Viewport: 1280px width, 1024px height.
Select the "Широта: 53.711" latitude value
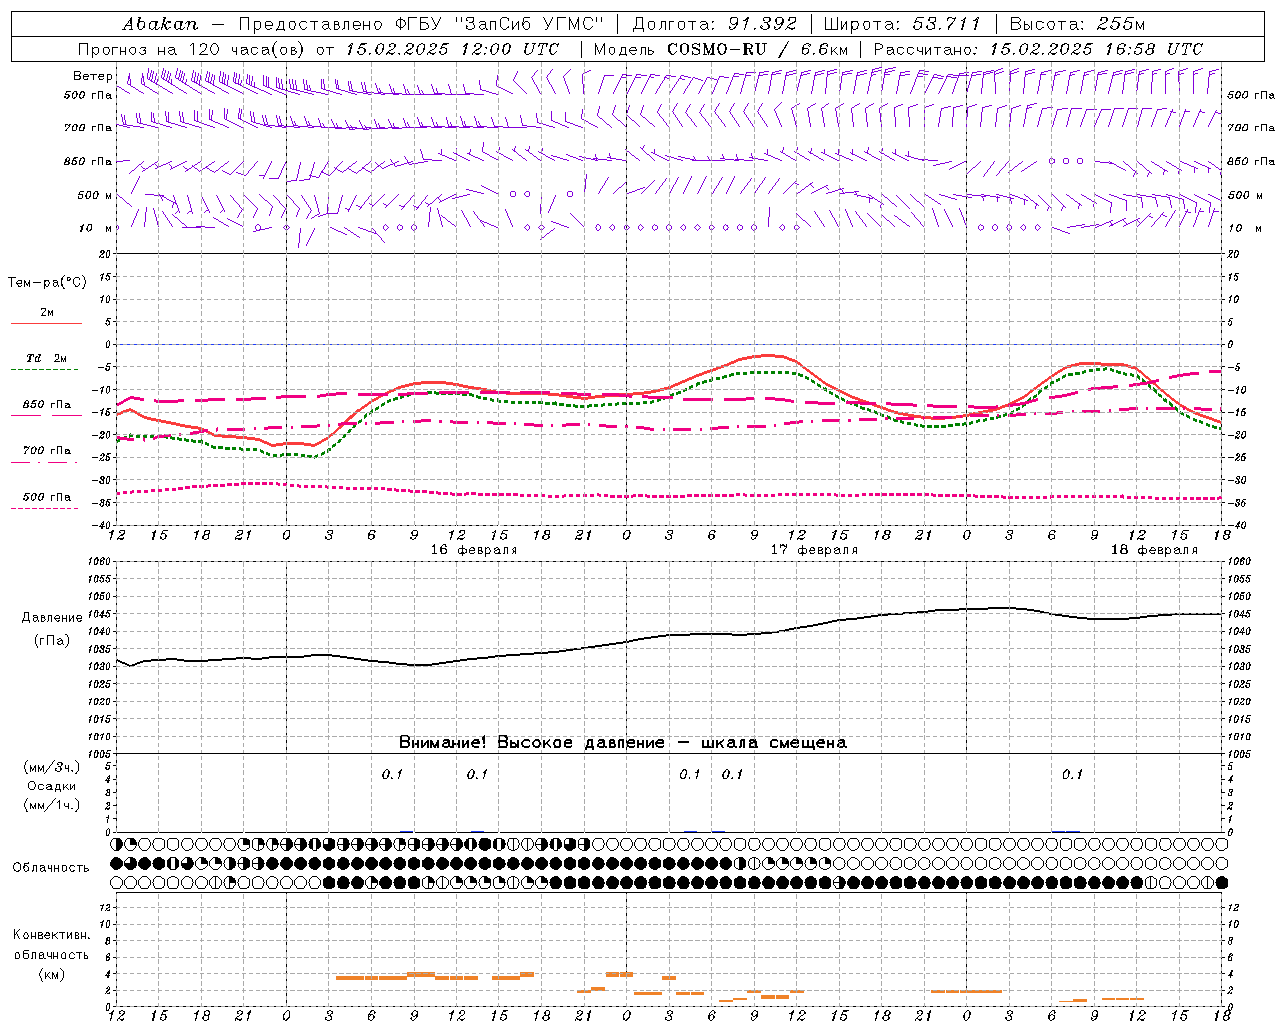coord(903,24)
